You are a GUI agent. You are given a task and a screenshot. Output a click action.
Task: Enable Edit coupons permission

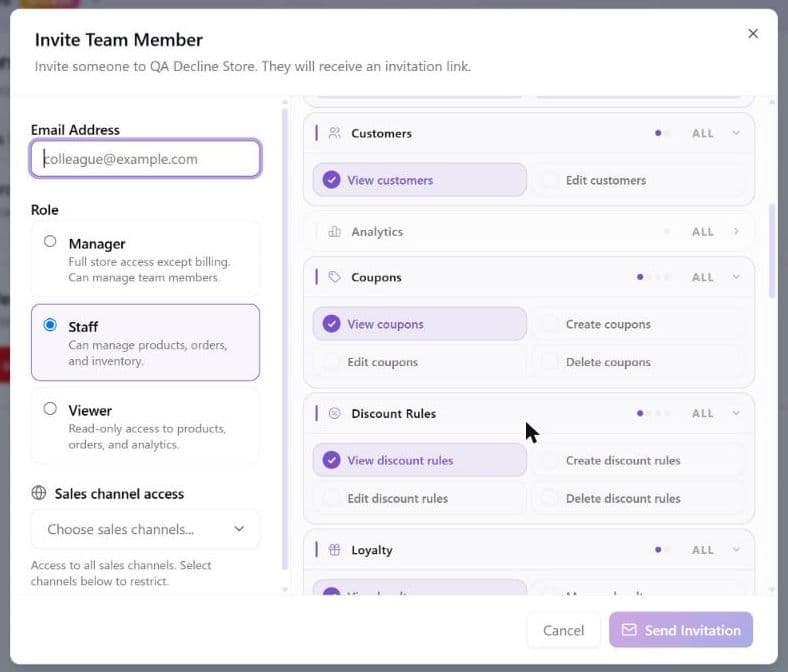[x=420, y=362]
